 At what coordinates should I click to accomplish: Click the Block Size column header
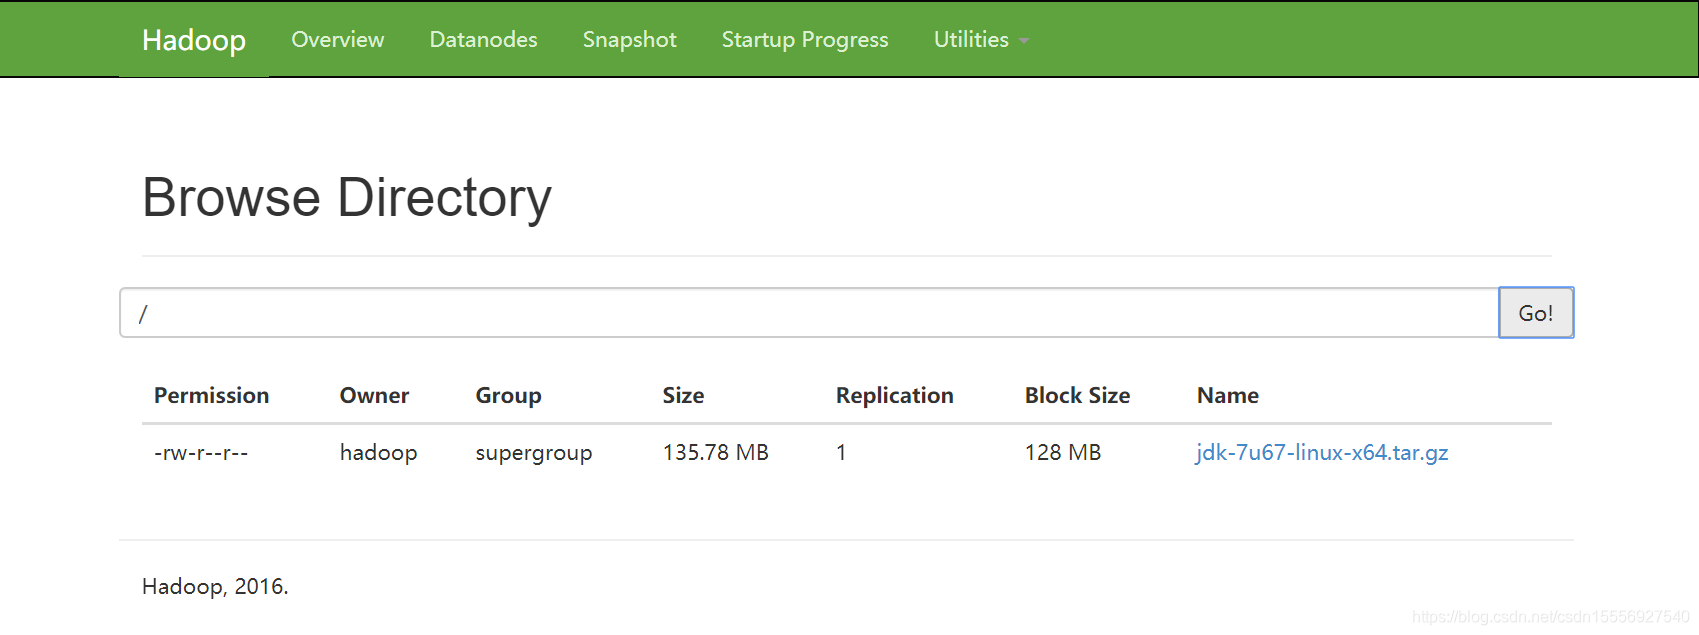coord(1077,396)
